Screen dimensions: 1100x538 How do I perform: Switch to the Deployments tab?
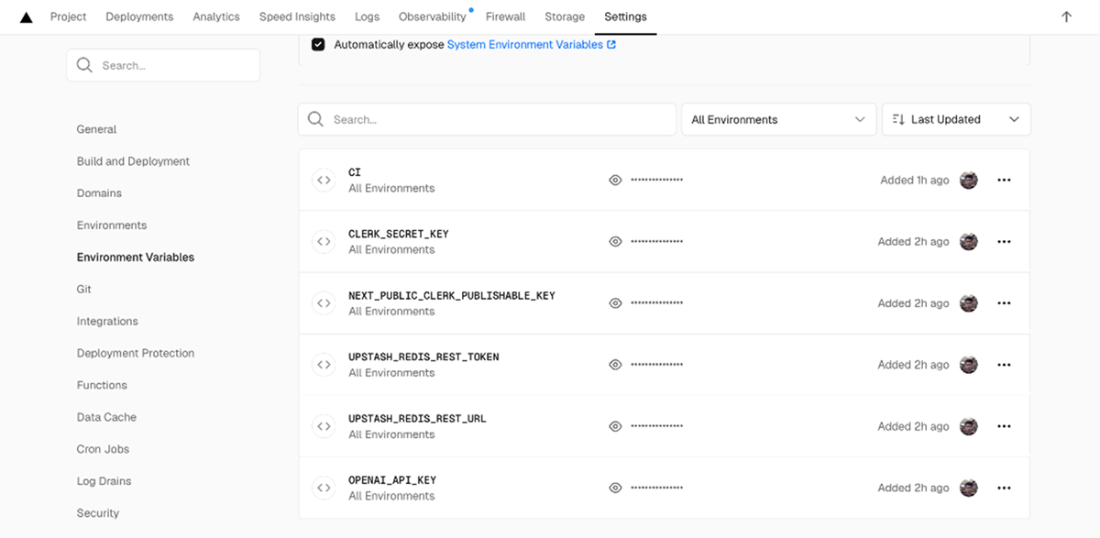point(139,17)
